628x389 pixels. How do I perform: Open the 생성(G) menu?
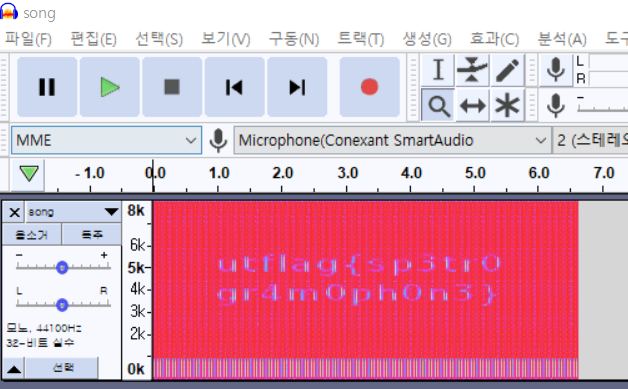click(427, 39)
